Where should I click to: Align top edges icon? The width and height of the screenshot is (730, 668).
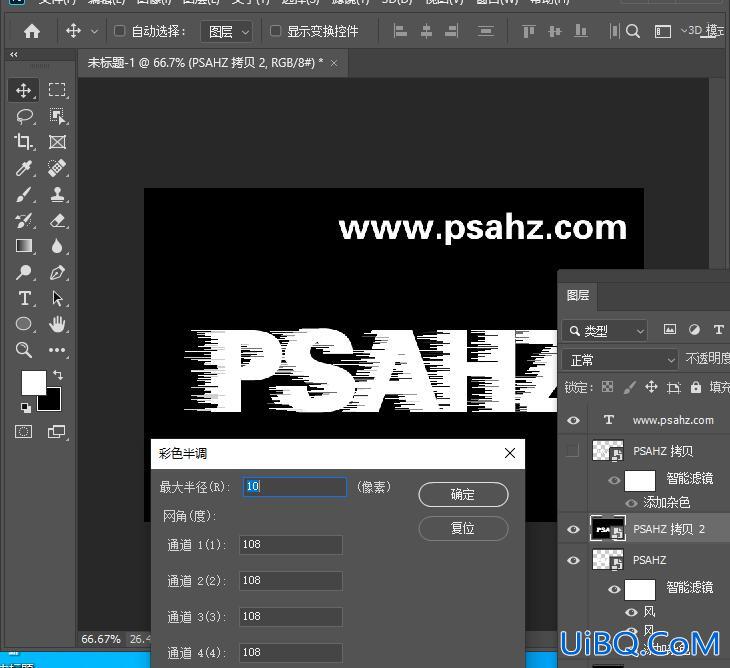528,31
